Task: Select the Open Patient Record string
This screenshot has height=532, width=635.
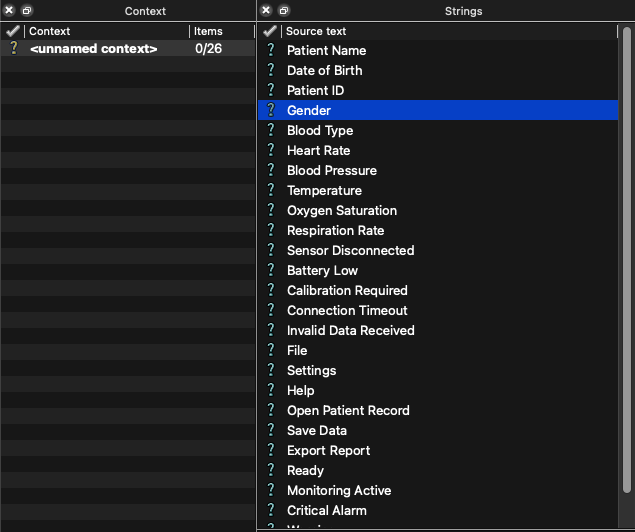Action: [348, 410]
